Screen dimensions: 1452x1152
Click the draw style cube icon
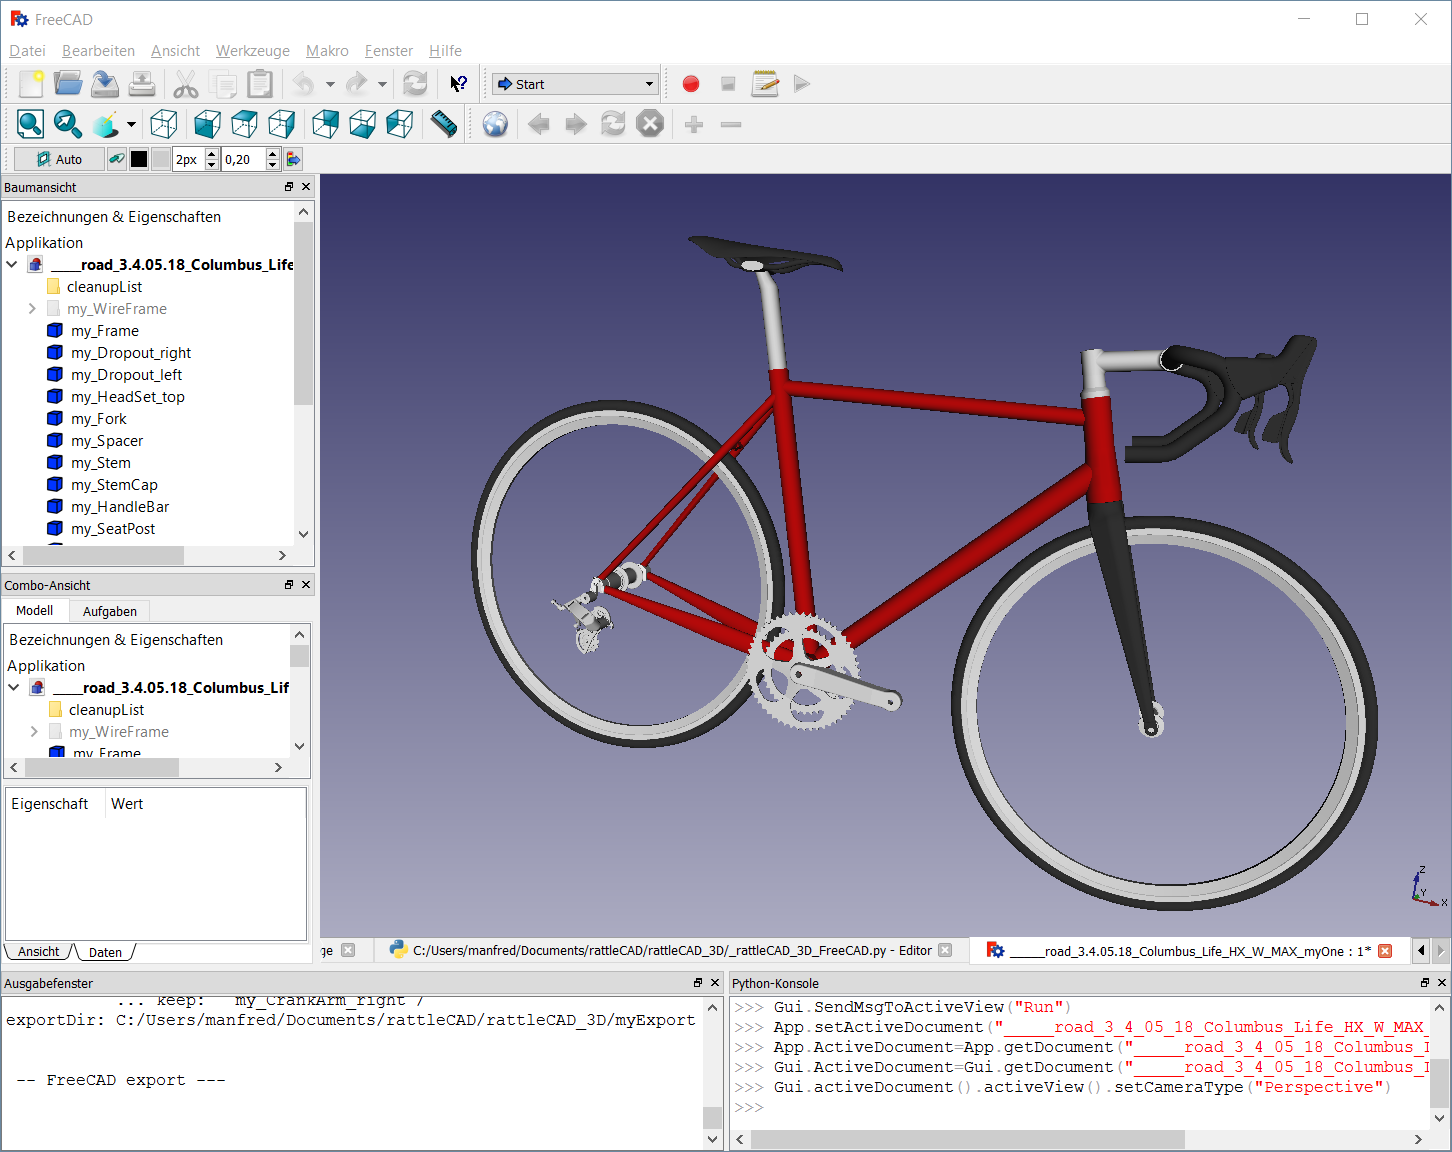coord(105,124)
